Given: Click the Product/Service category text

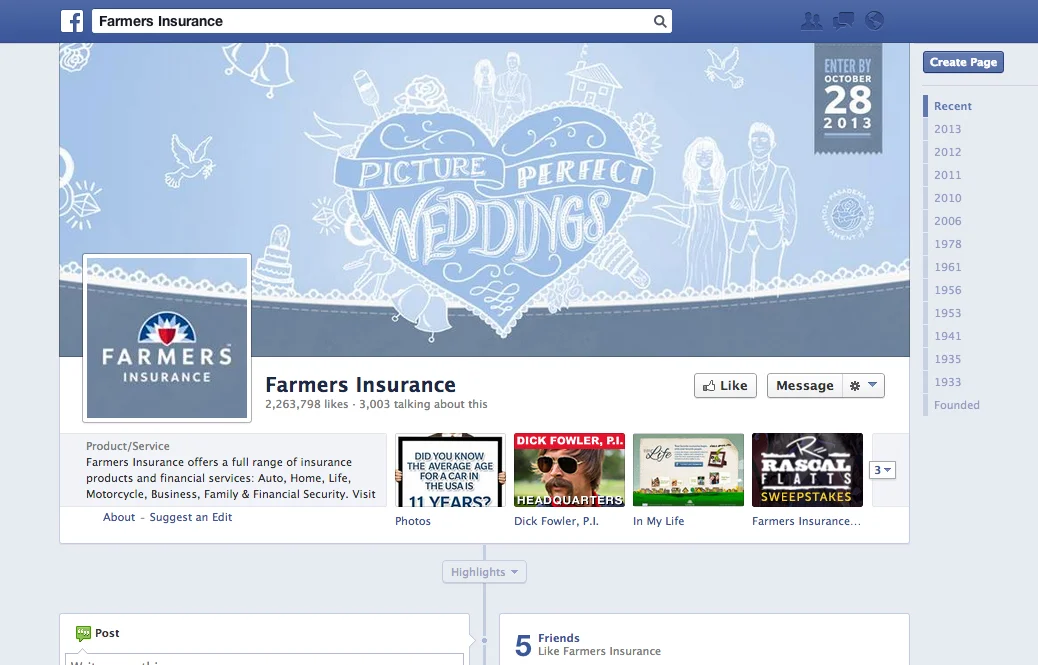Looking at the screenshot, I should [128, 446].
